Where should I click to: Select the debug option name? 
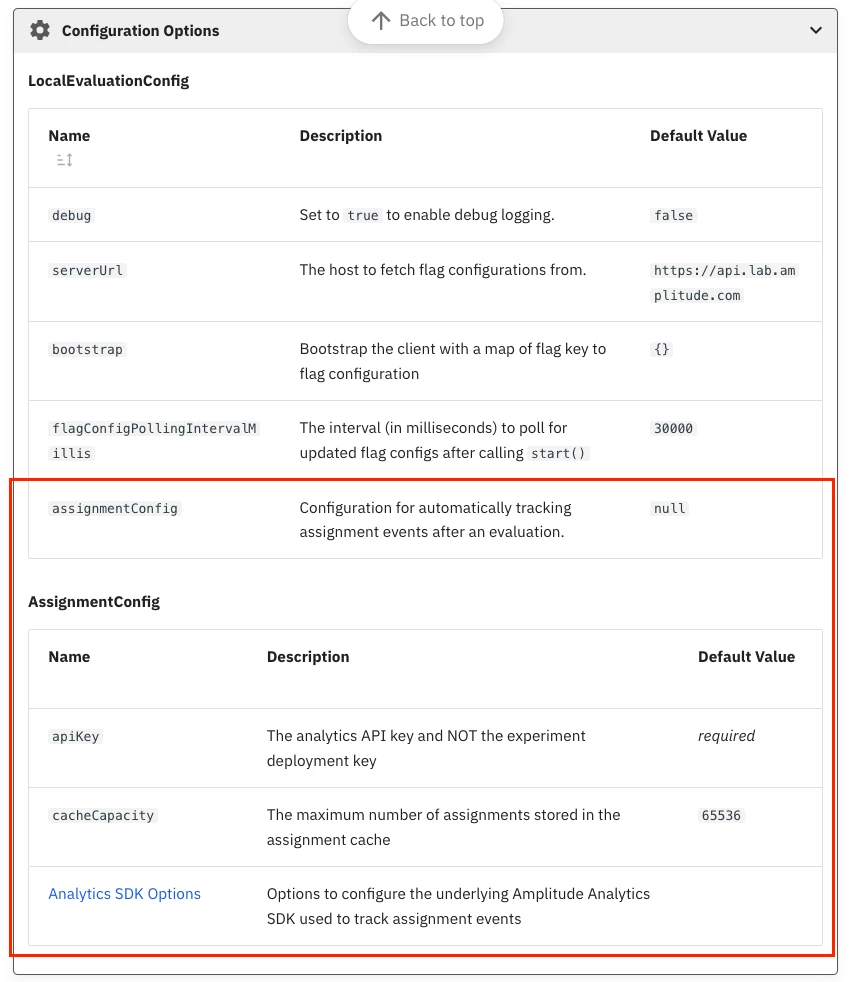click(x=71, y=215)
